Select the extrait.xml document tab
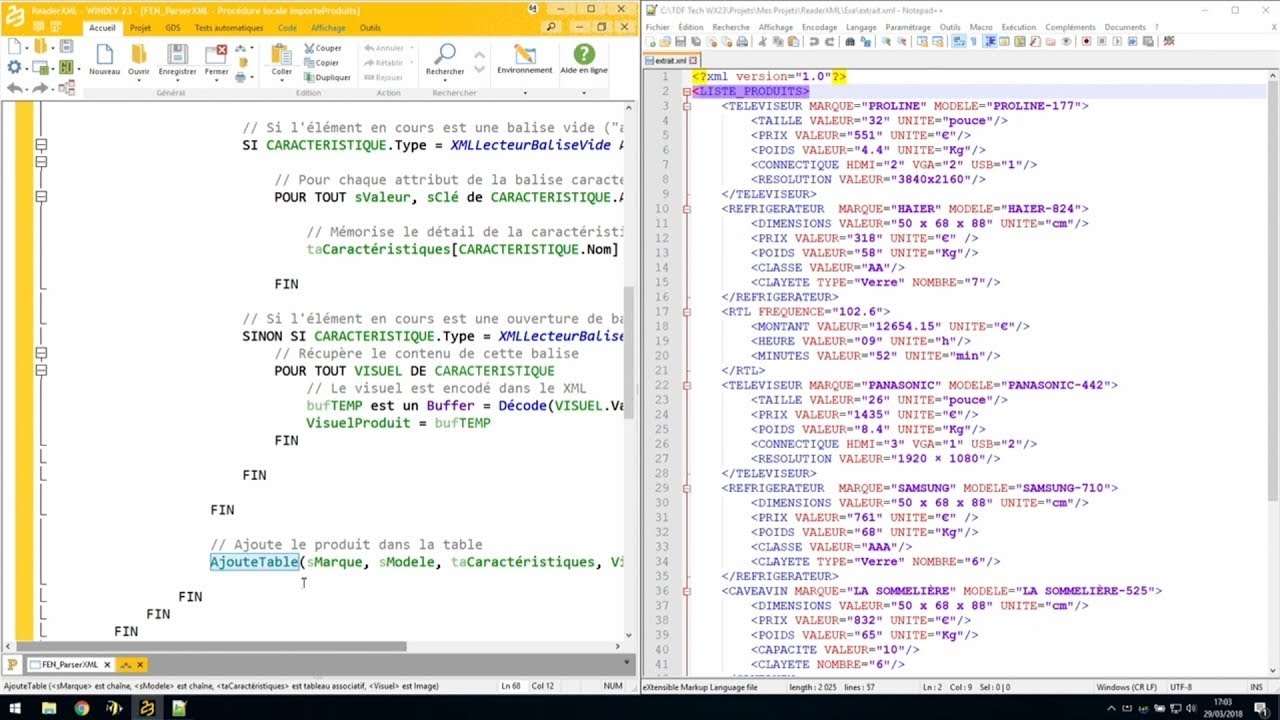The height and width of the screenshot is (720, 1280). 670,61
